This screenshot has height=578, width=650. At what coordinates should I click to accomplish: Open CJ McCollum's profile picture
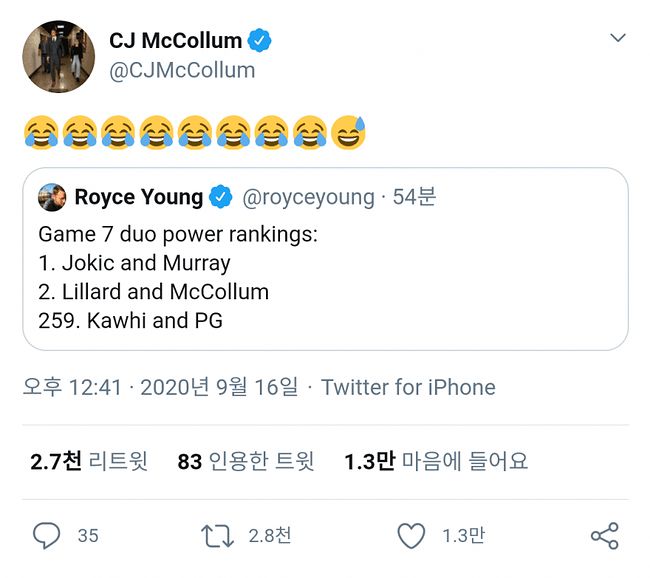click(59, 56)
